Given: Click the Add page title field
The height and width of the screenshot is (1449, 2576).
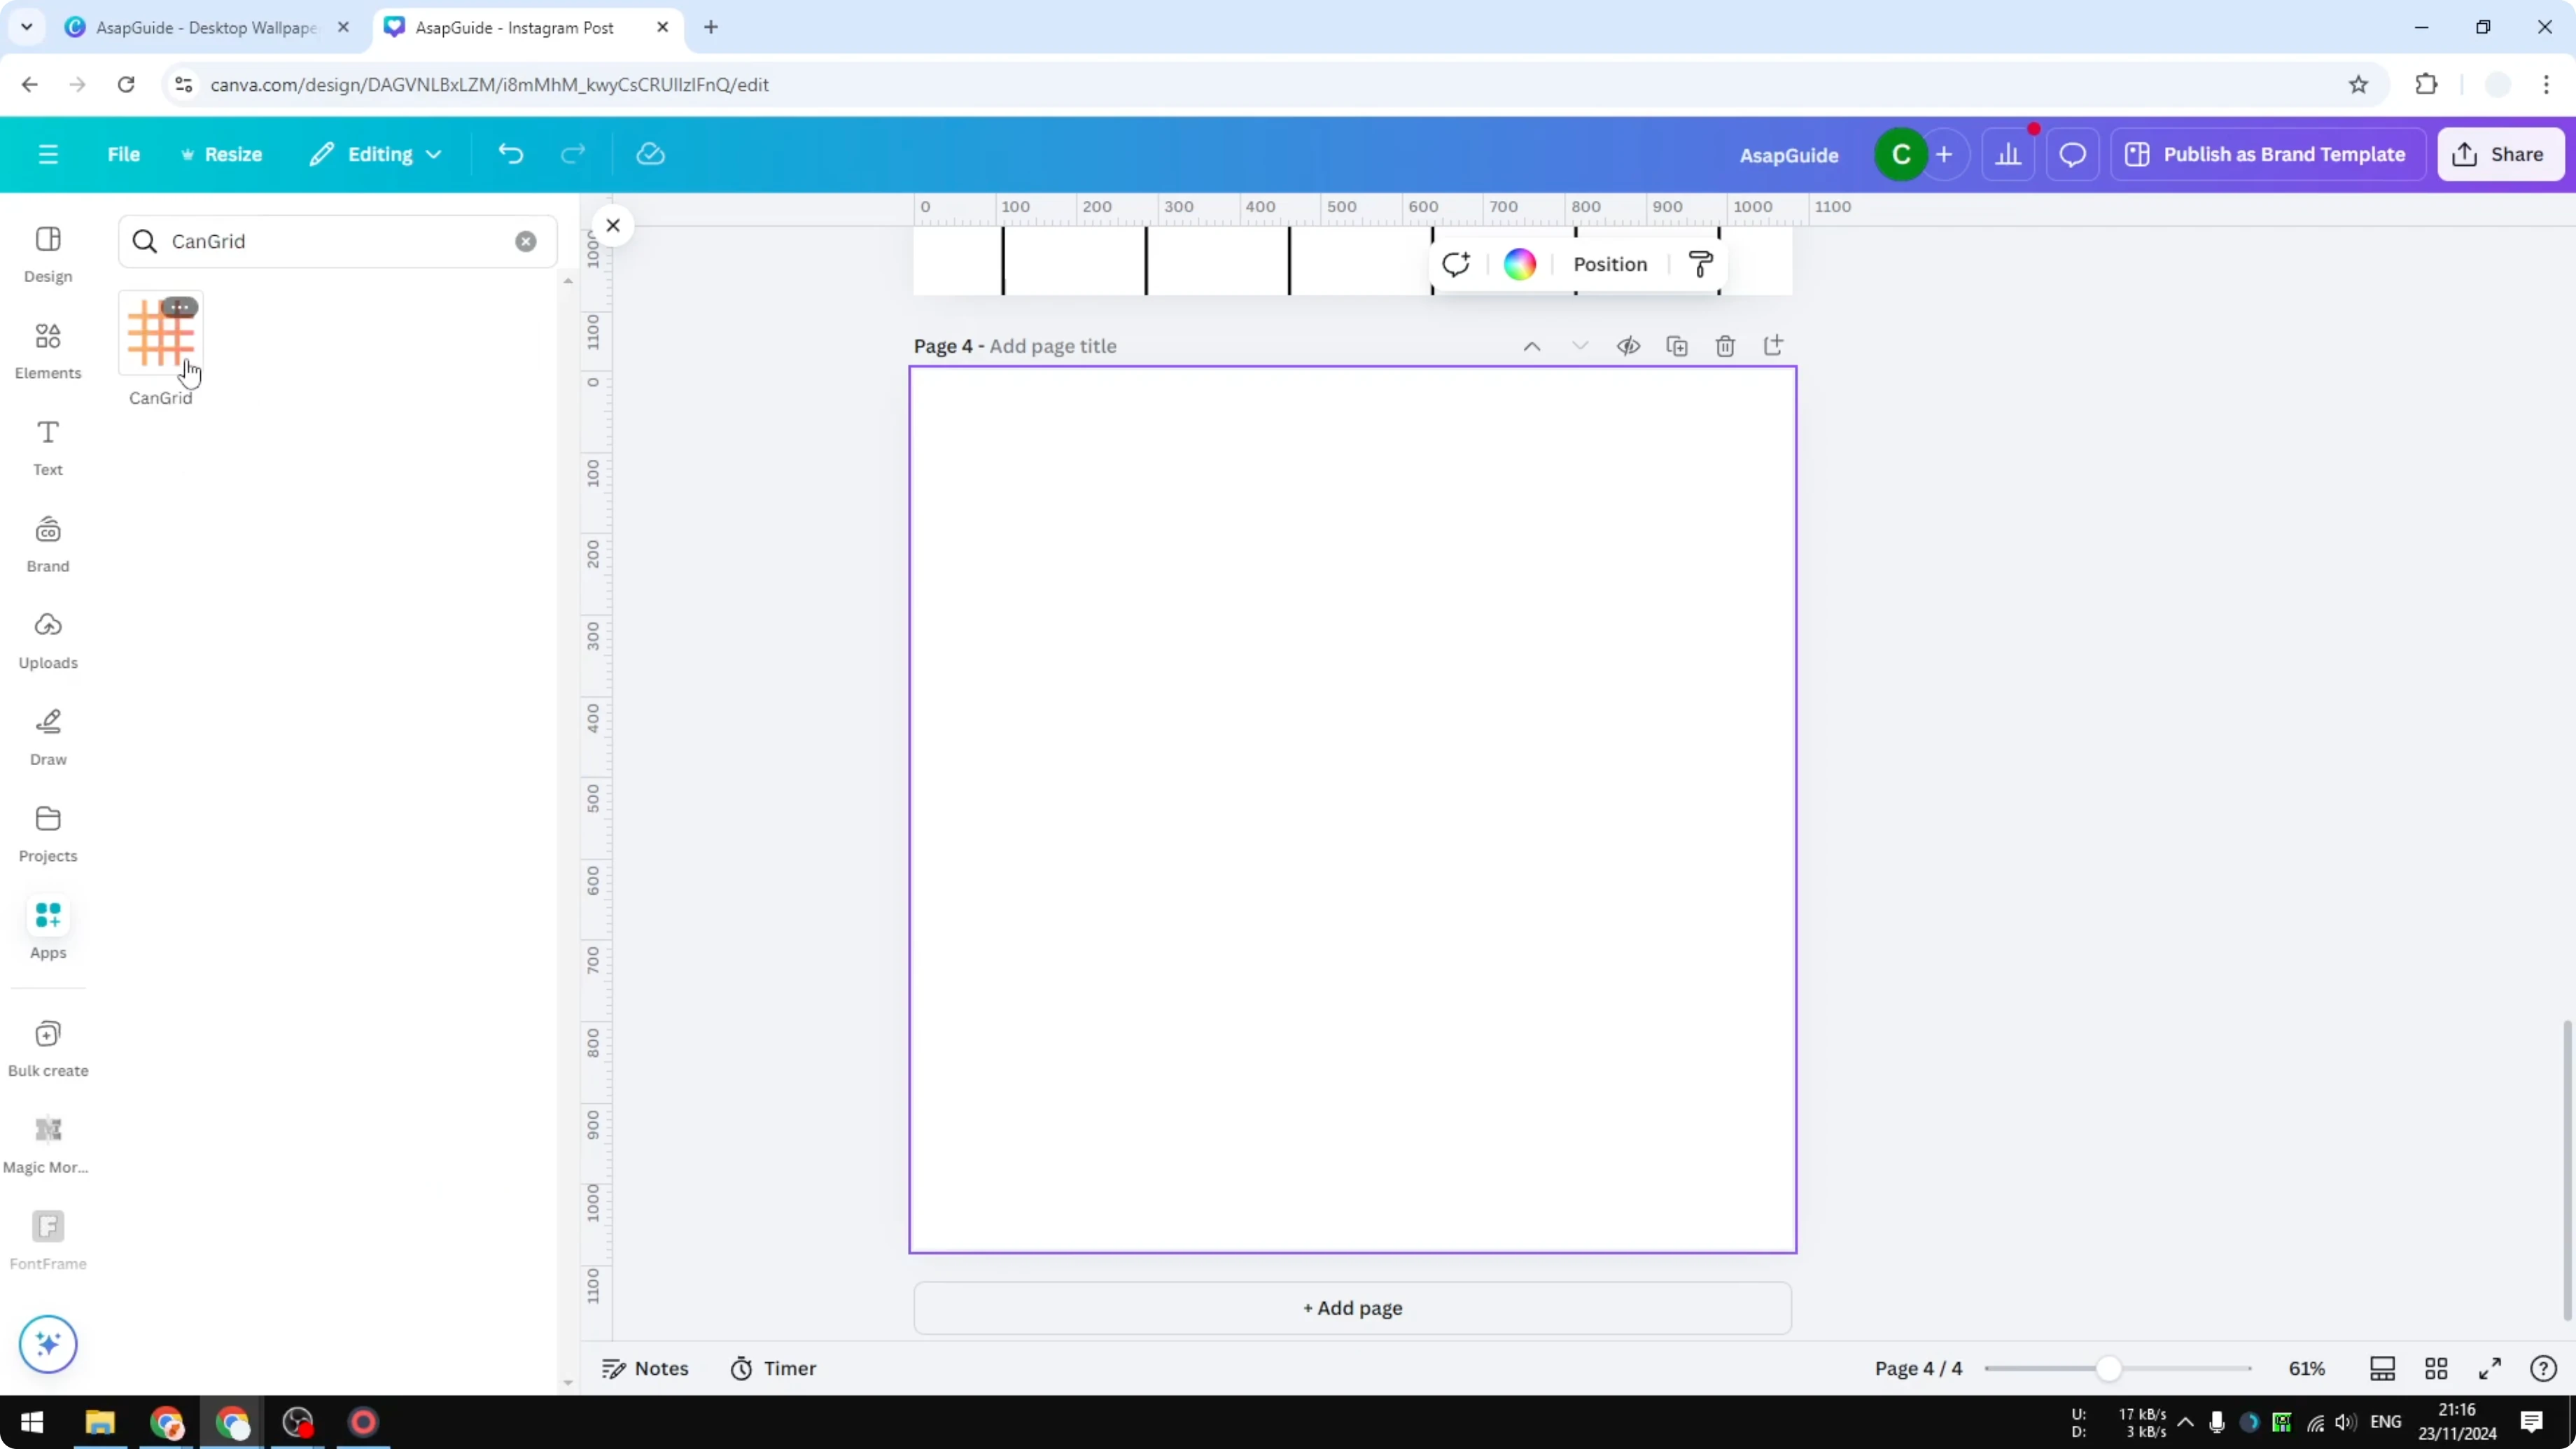Looking at the screenshot, I should point(1052,345).
